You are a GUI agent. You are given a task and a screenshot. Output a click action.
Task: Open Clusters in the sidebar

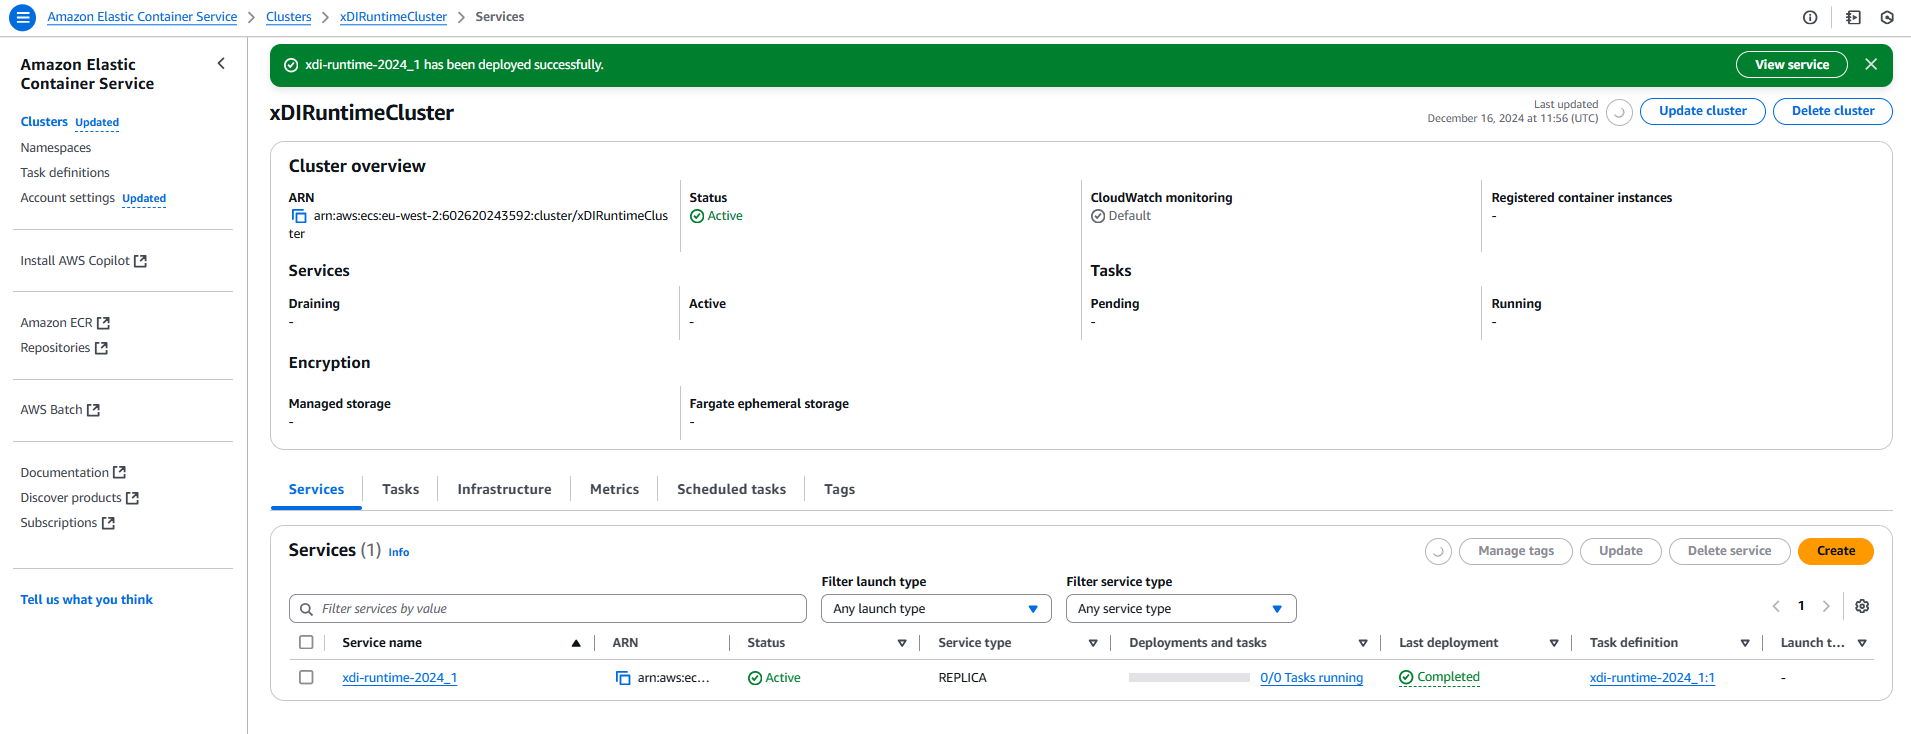44,122
